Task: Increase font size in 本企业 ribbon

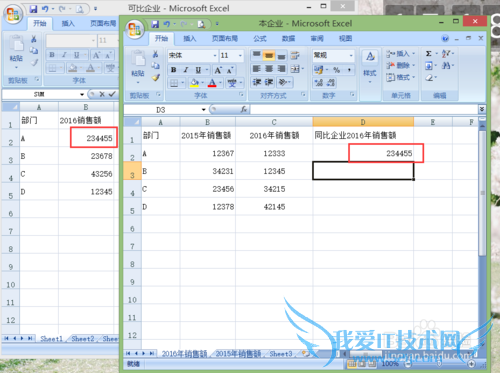Action: tap(218, 70)
